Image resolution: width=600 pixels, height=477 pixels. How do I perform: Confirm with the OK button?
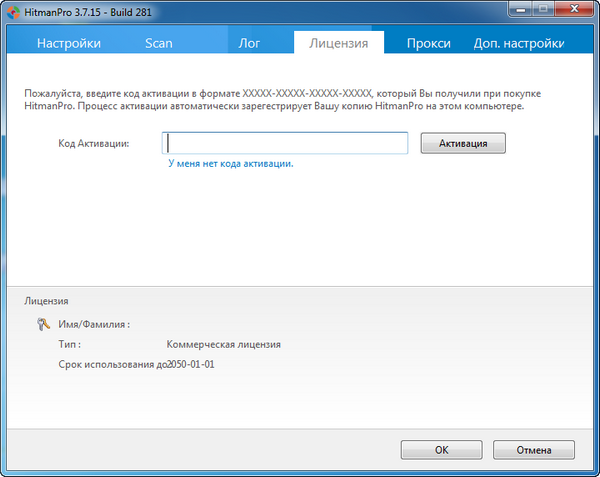pyautogui.click(x=441, y=450)
